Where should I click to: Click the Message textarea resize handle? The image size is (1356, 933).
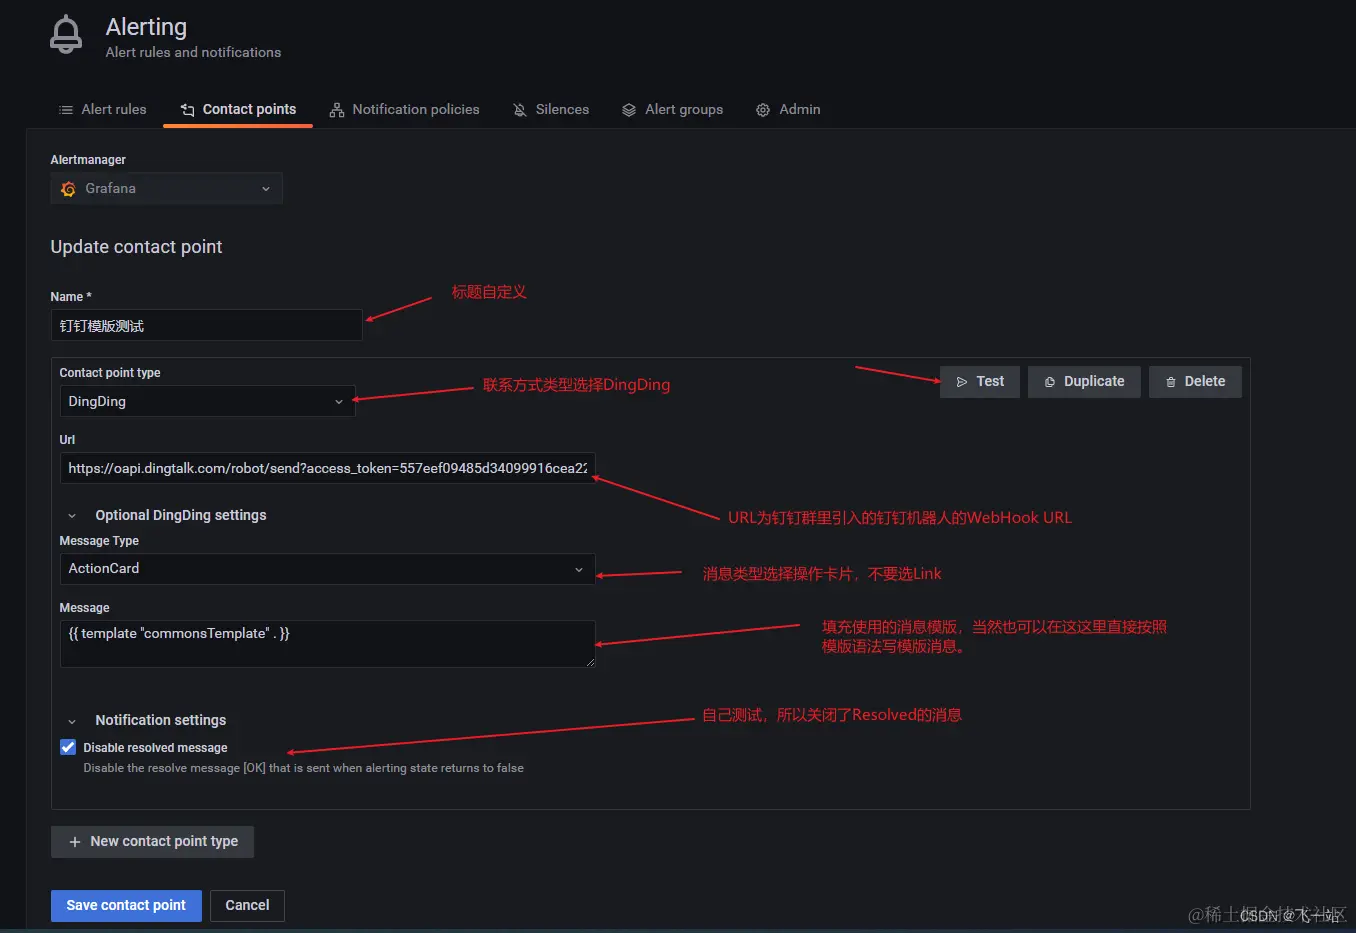click(590, 662)
